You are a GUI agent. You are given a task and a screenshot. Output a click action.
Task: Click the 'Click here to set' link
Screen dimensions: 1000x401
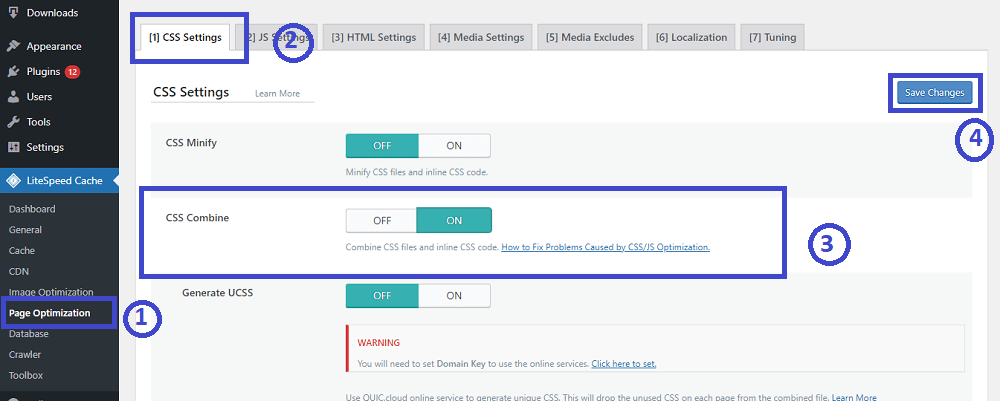(x=623, y=363)
